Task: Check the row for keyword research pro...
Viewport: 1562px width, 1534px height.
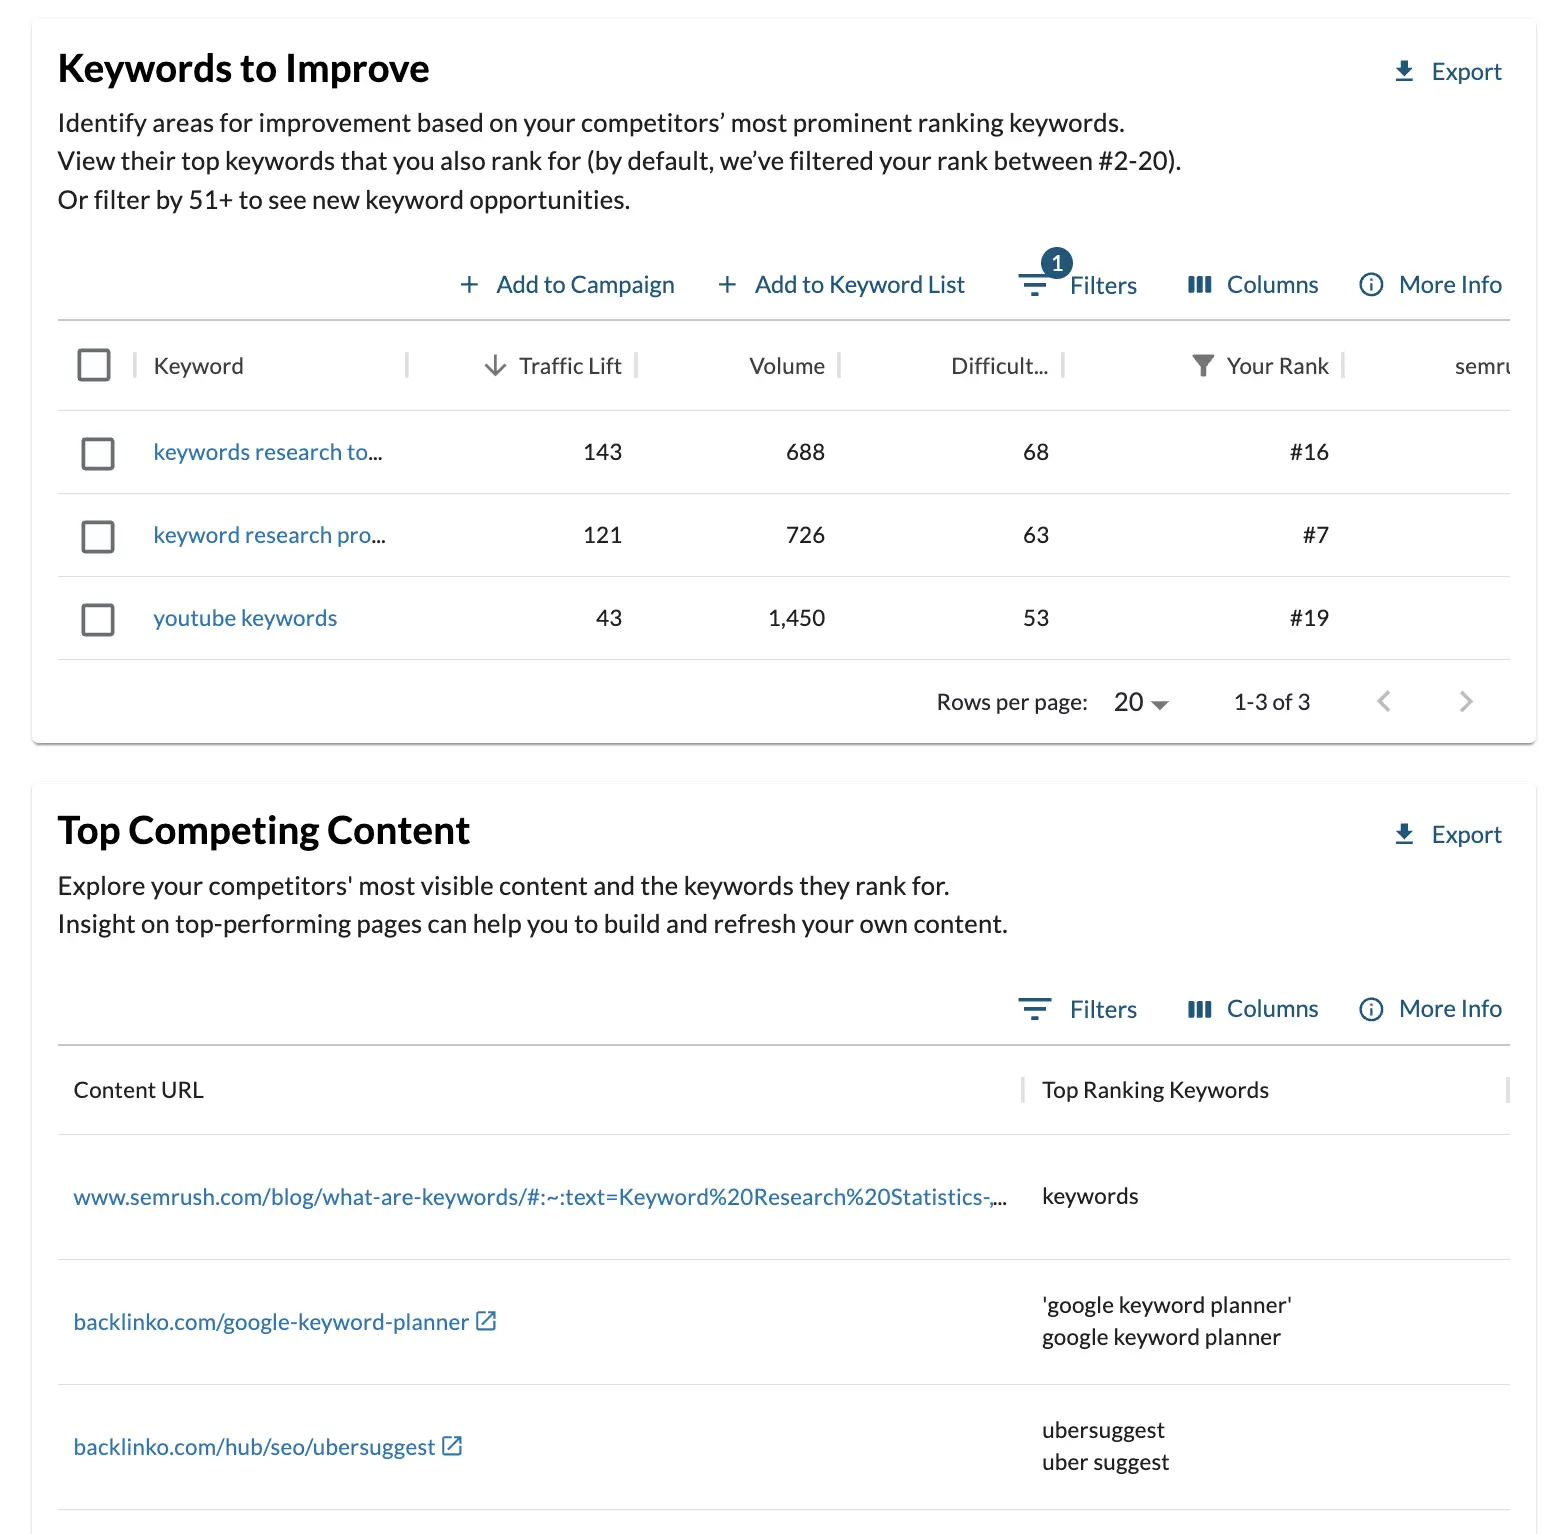Action: pos(97,536)
